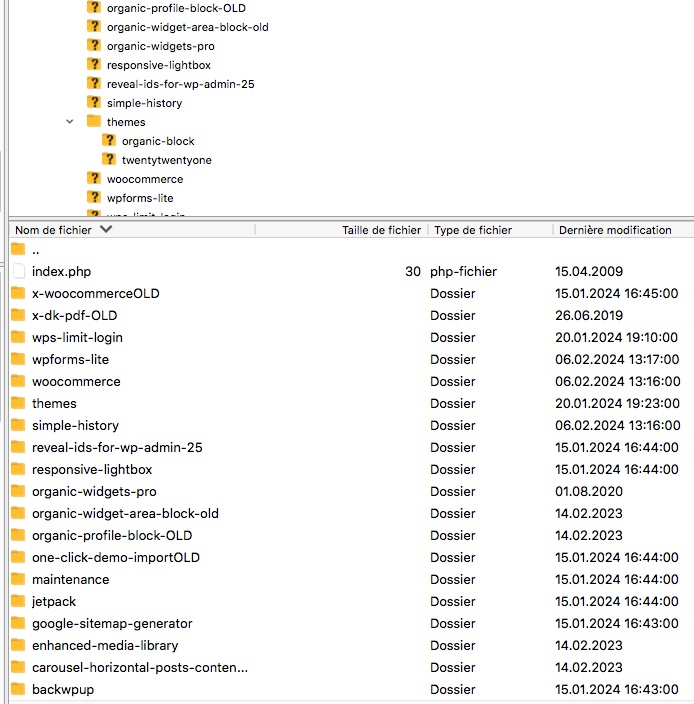Select index.php file name

point(61,272)
